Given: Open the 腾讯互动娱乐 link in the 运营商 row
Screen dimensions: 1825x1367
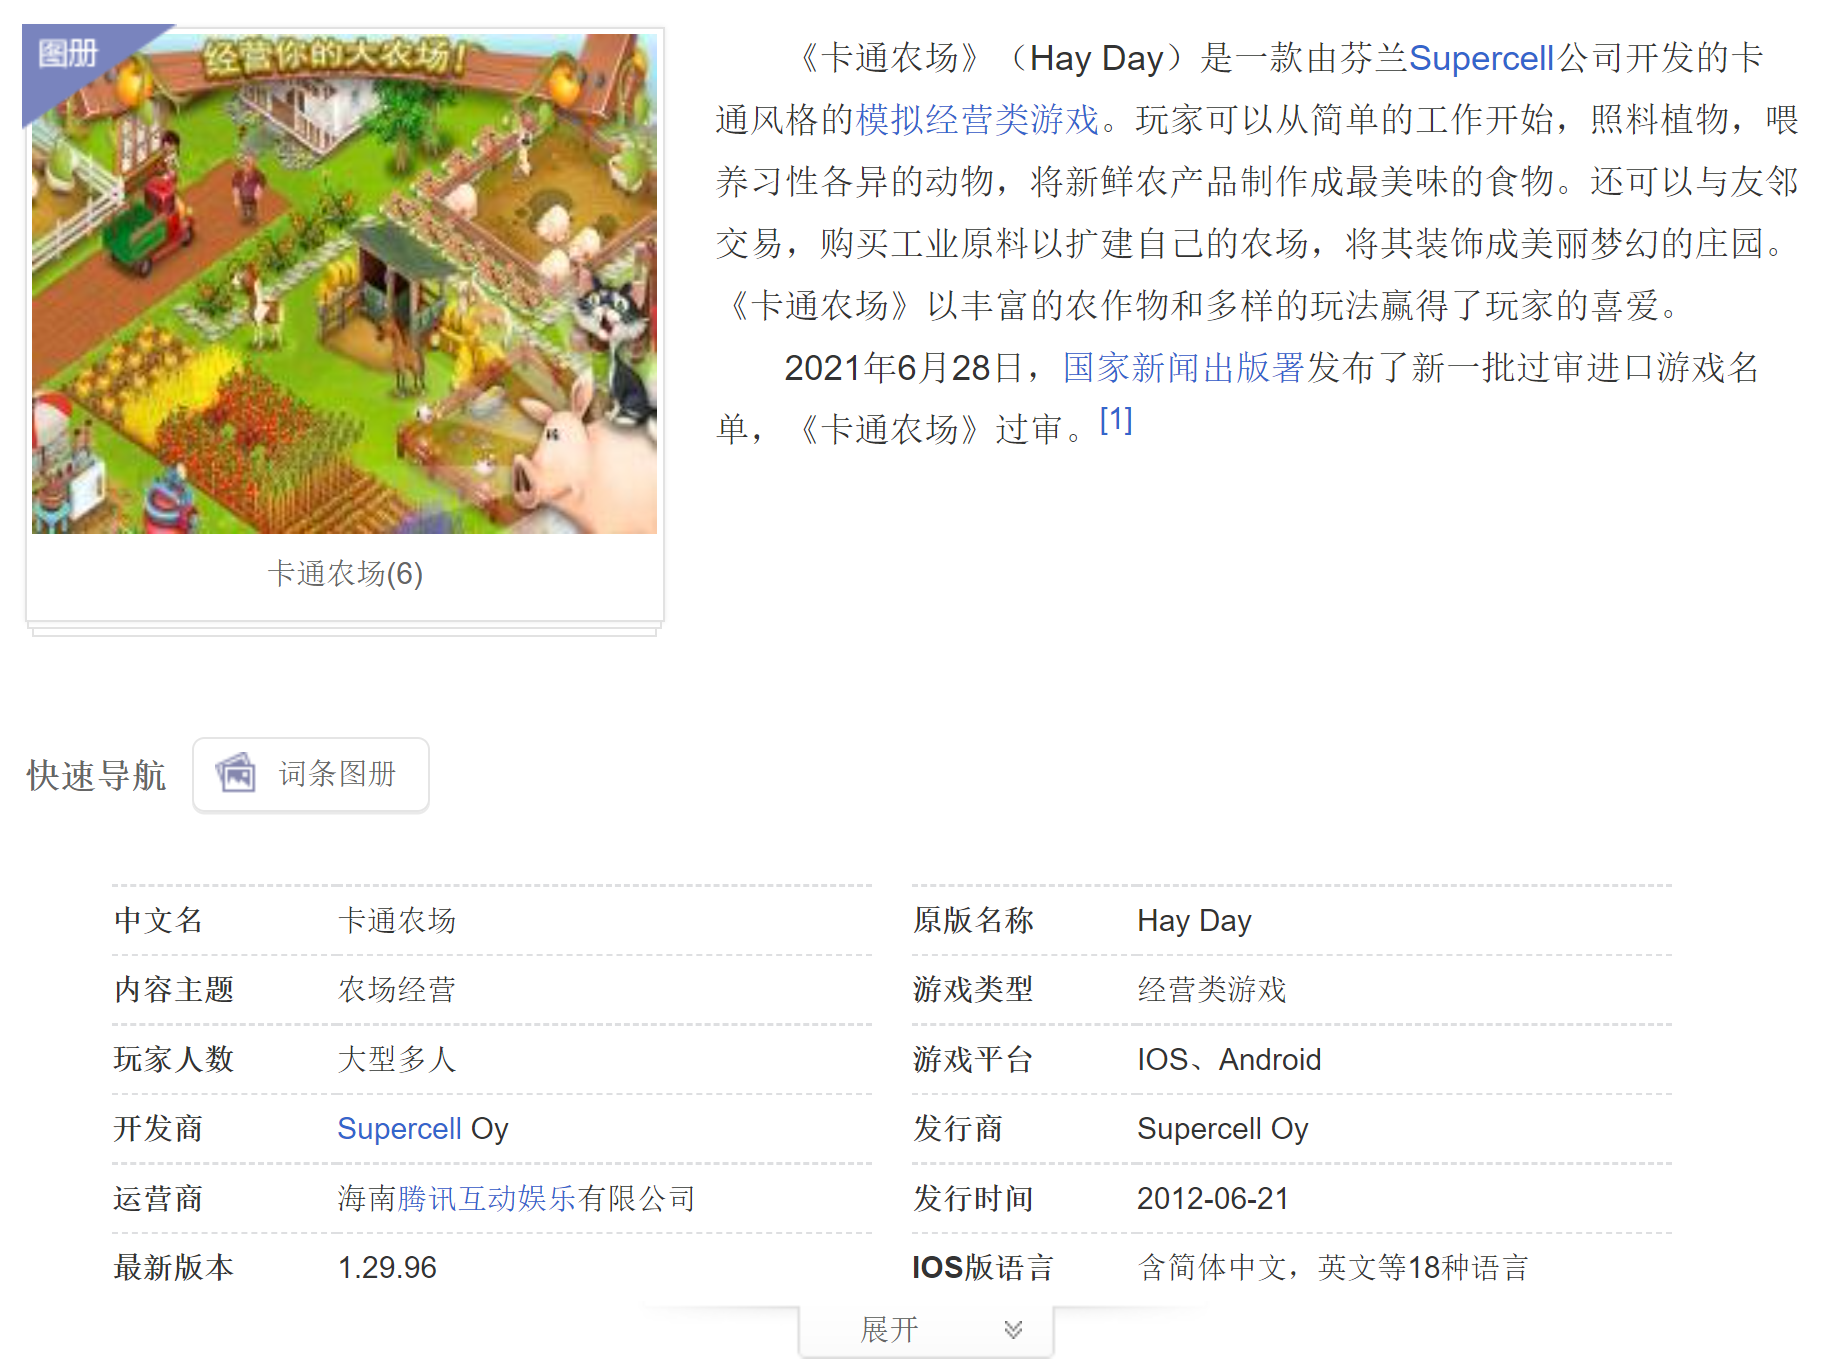Looking at the screenshot, I should 487,1198.
